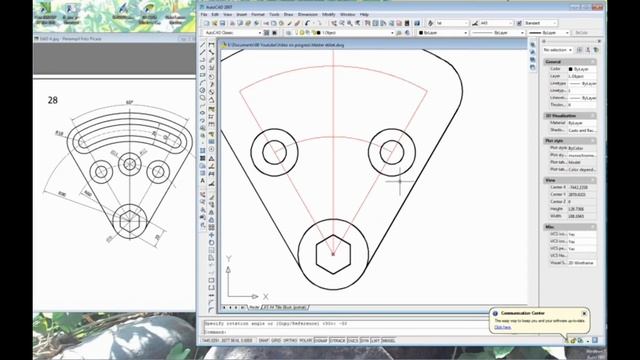
Task: Close the Communication Center balloon
Action: [584, 313]
